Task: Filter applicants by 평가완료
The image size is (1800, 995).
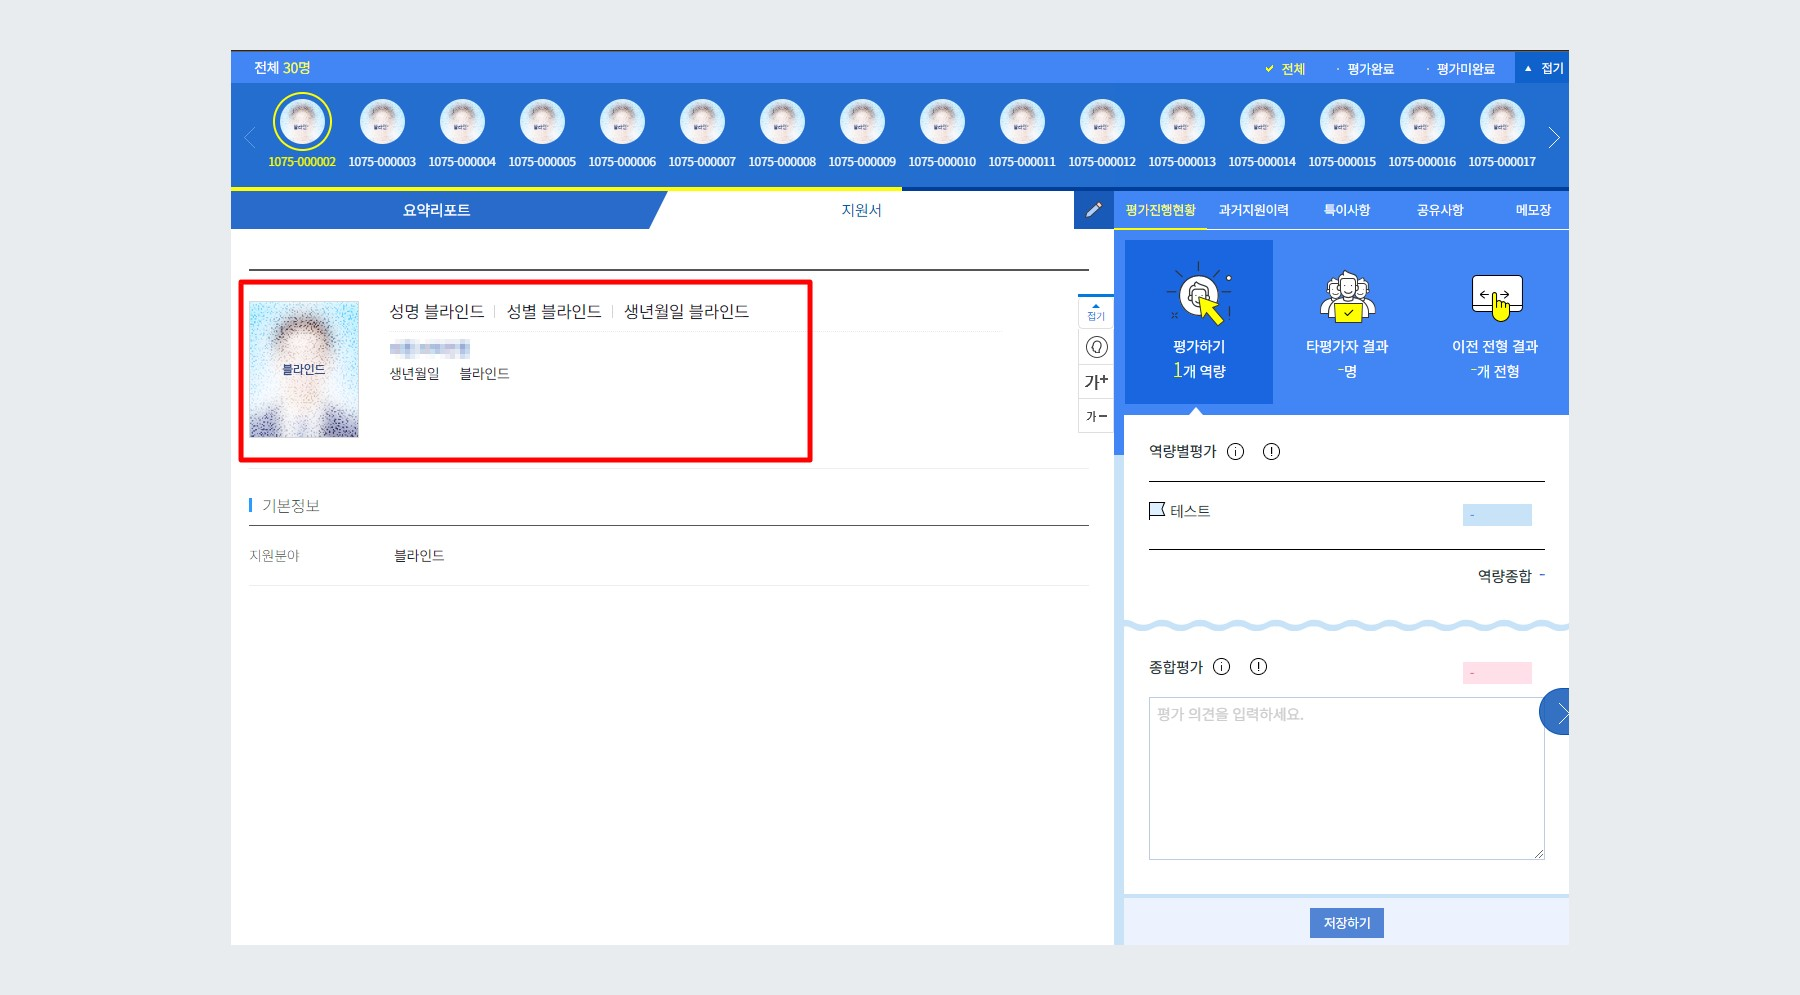Action: (1365, 69)
